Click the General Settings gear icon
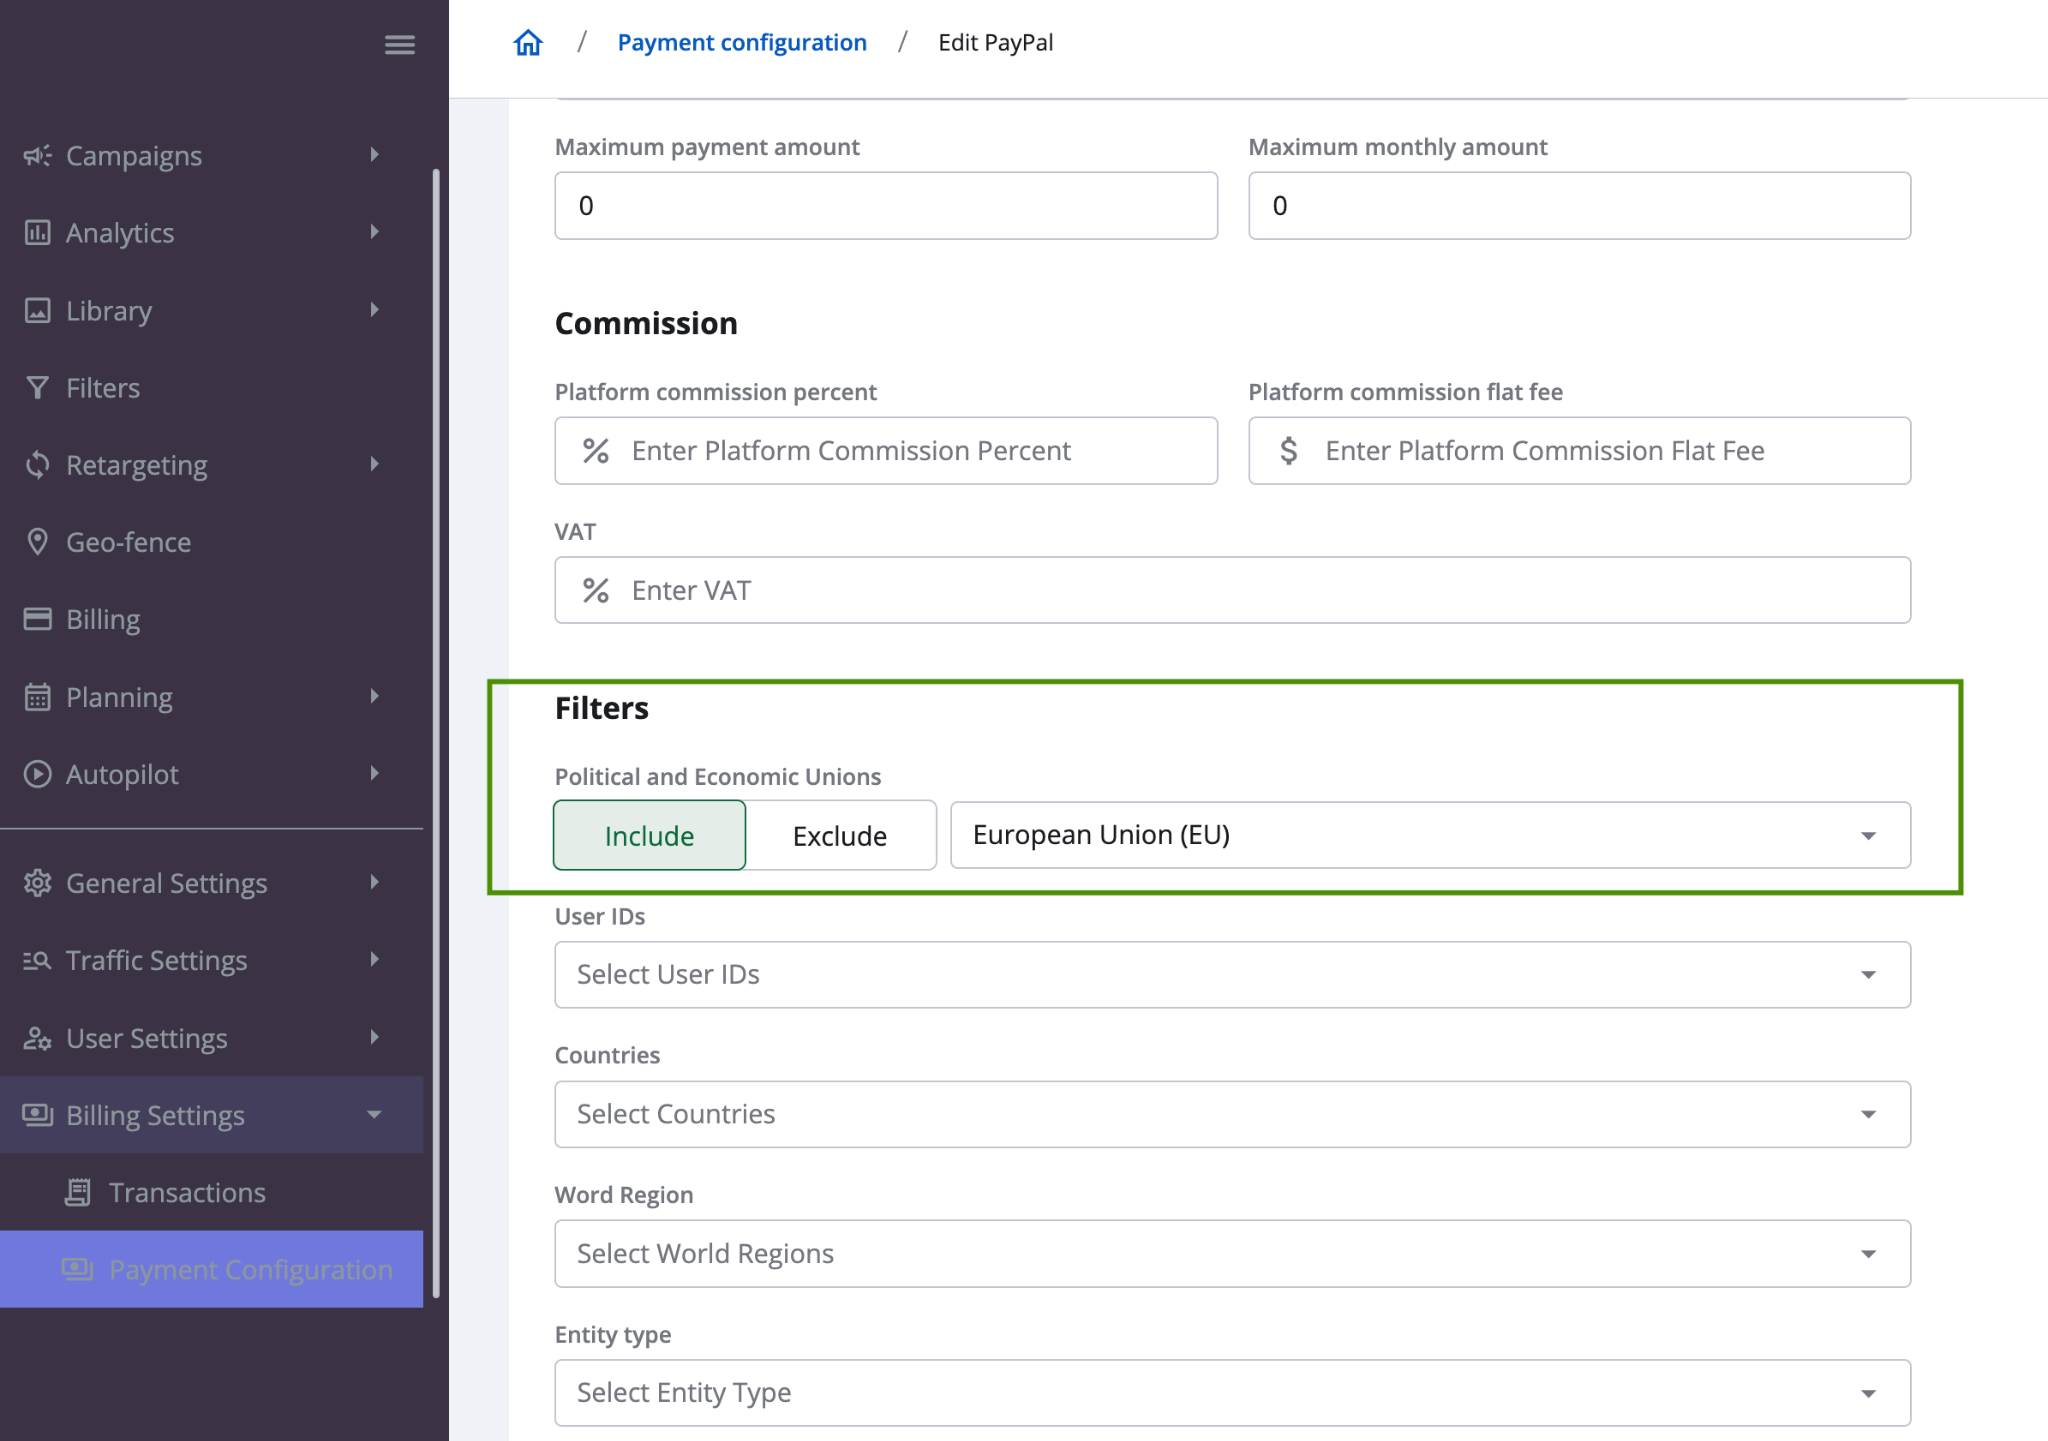2048x1441 pixels. 37,883
